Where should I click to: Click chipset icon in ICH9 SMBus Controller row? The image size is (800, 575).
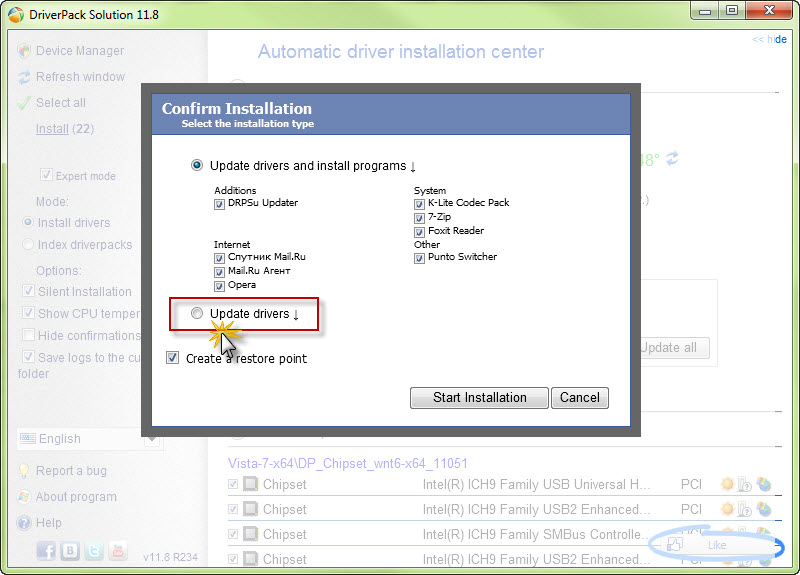coord(251,533)
